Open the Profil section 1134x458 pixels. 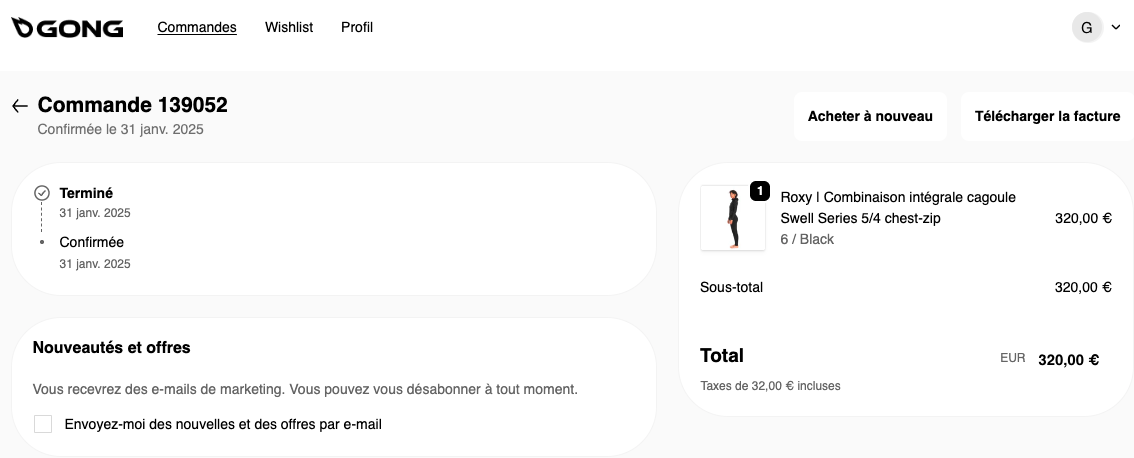tap(357, 28)
